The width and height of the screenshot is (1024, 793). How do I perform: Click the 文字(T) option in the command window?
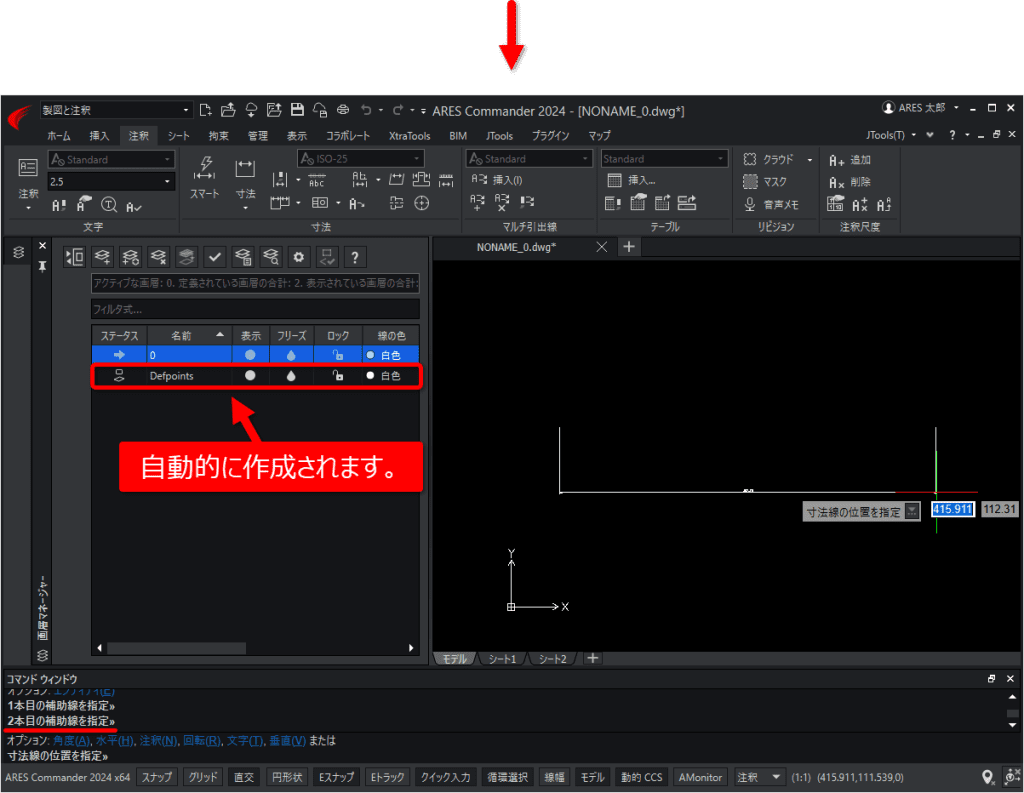[x=244, y=740]
